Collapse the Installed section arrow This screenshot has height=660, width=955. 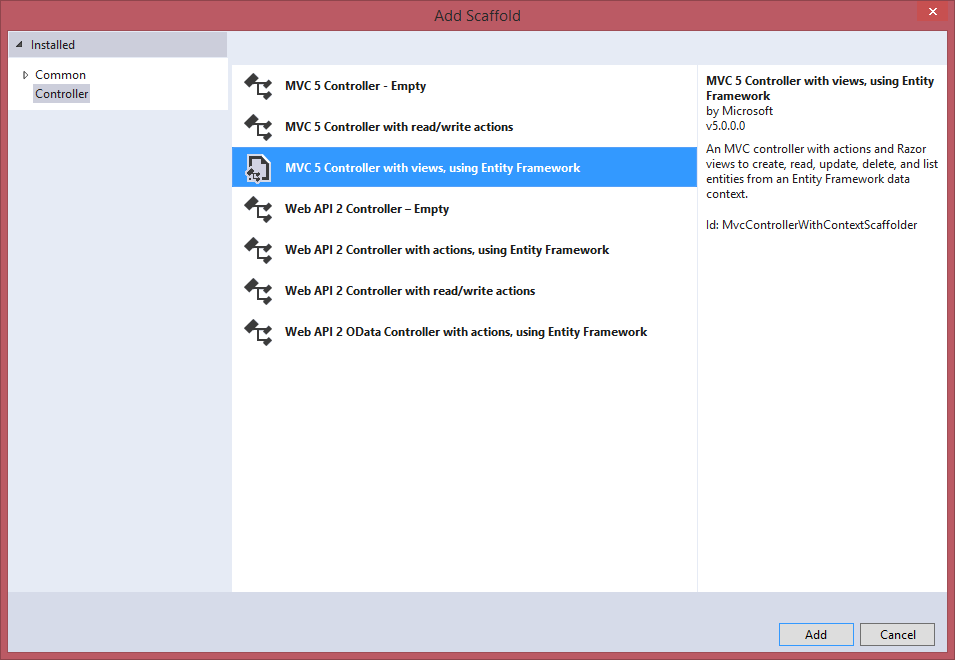pos(19,44)
